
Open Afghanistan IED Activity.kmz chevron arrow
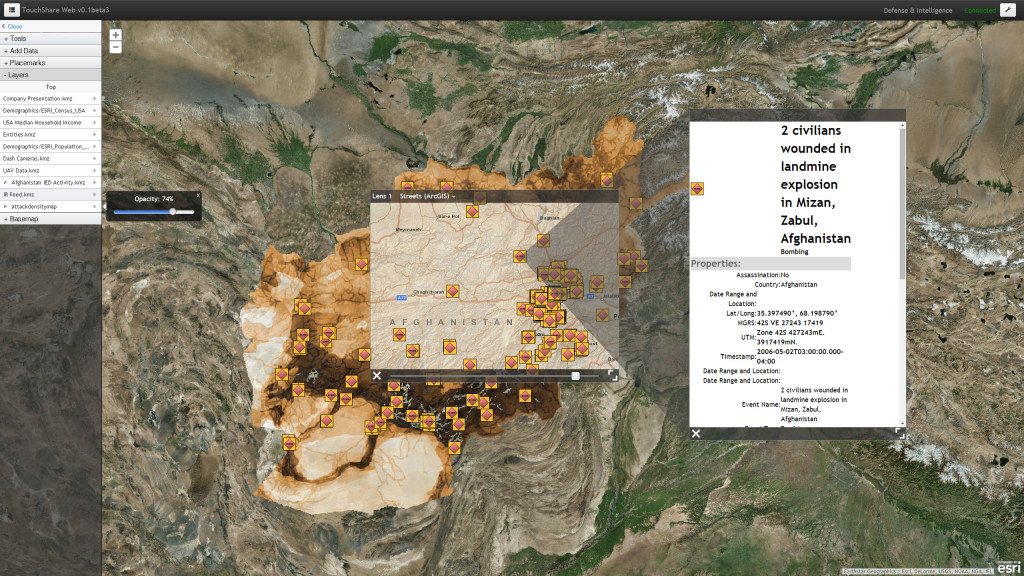click(x=94, y=183)
